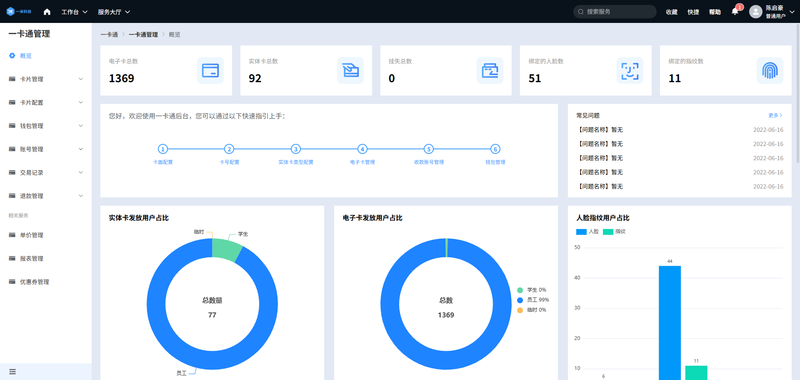Click first 【问题名称】暂无 row
Image resolution: width=800 pixels, height=380 pixels.
(x=680, y=130)
